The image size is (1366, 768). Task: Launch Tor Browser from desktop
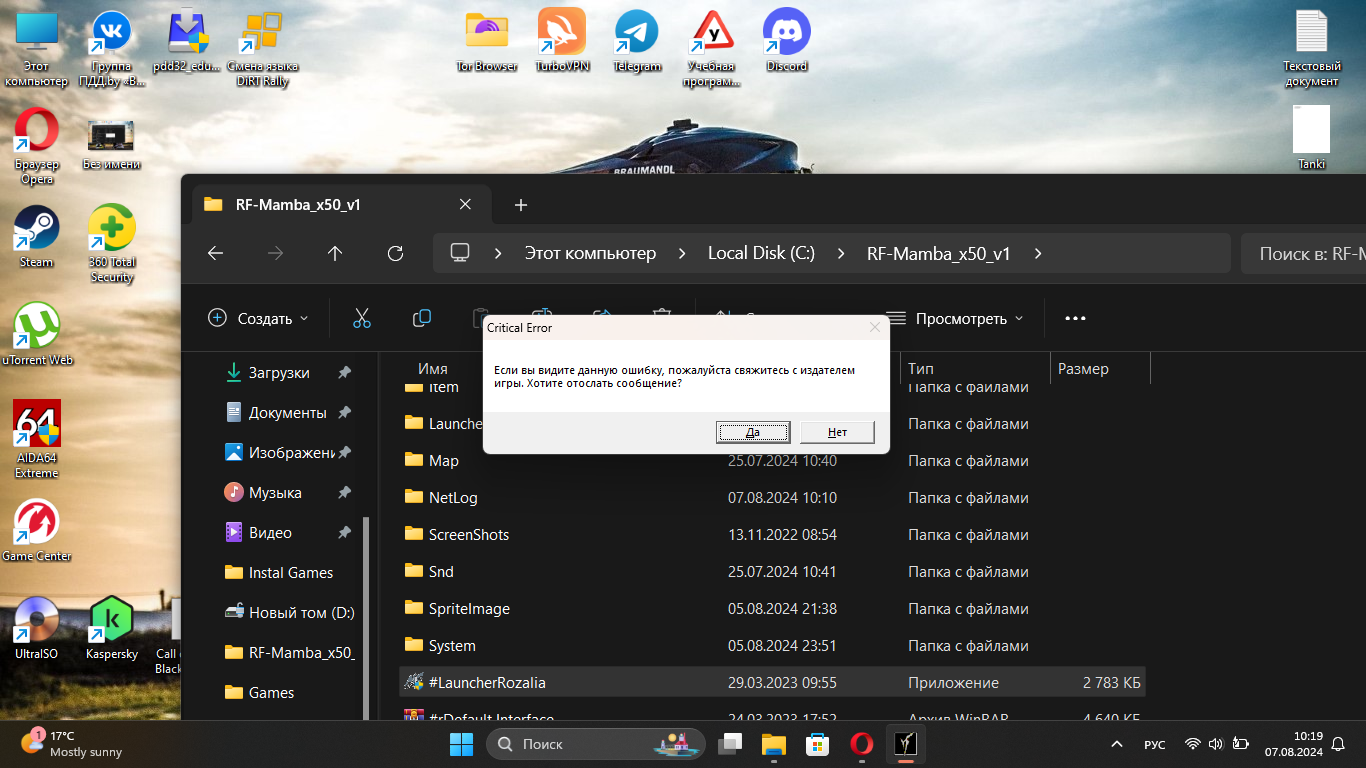click(x=487, y=40)
